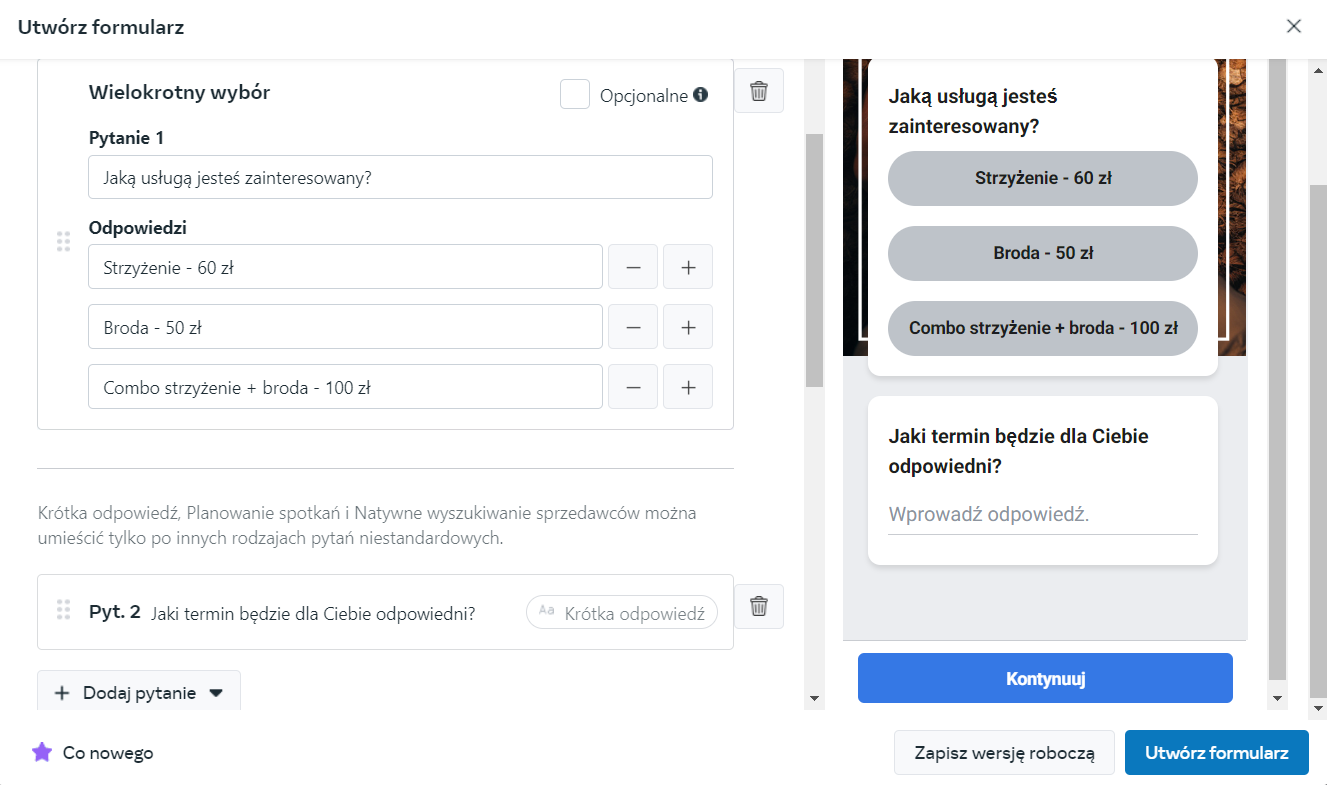Click the drag handle beside Odpowiedzi
The width and height of the screenshot is (1327, 785).
63,241
